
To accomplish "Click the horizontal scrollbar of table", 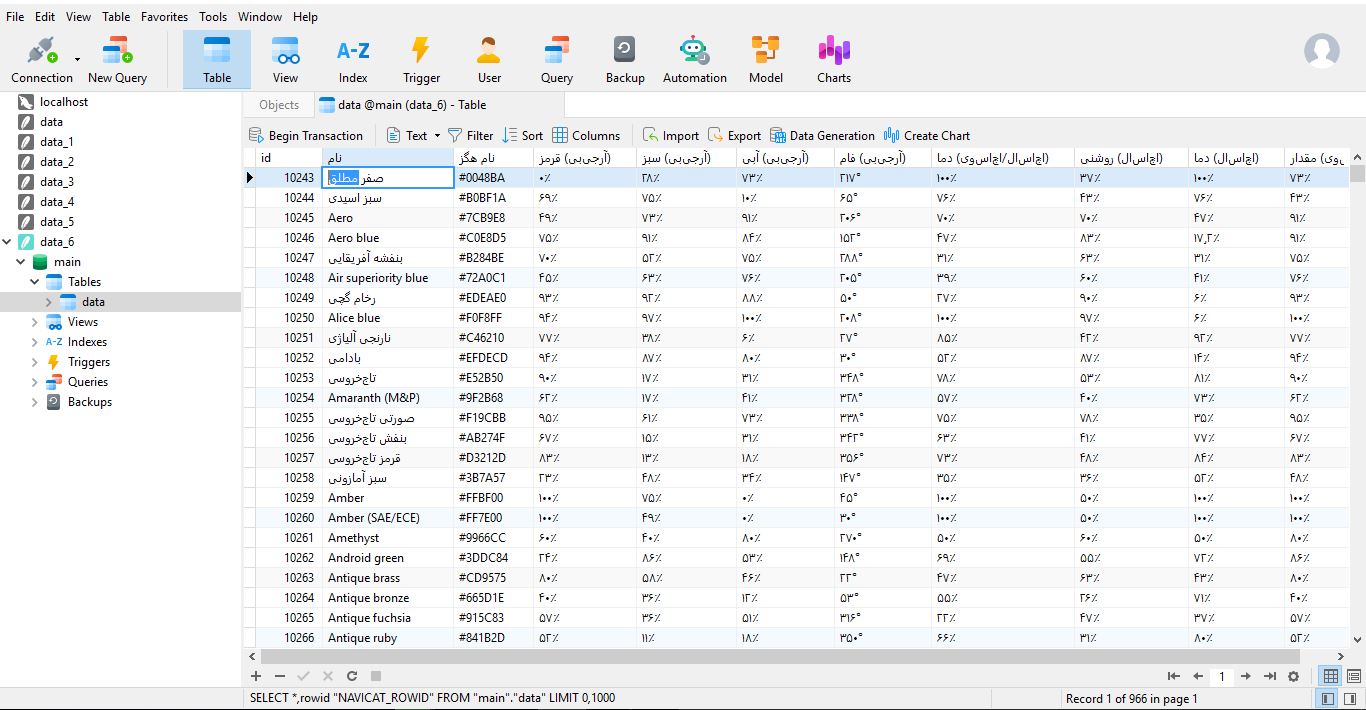I will [x=780, y=656].
